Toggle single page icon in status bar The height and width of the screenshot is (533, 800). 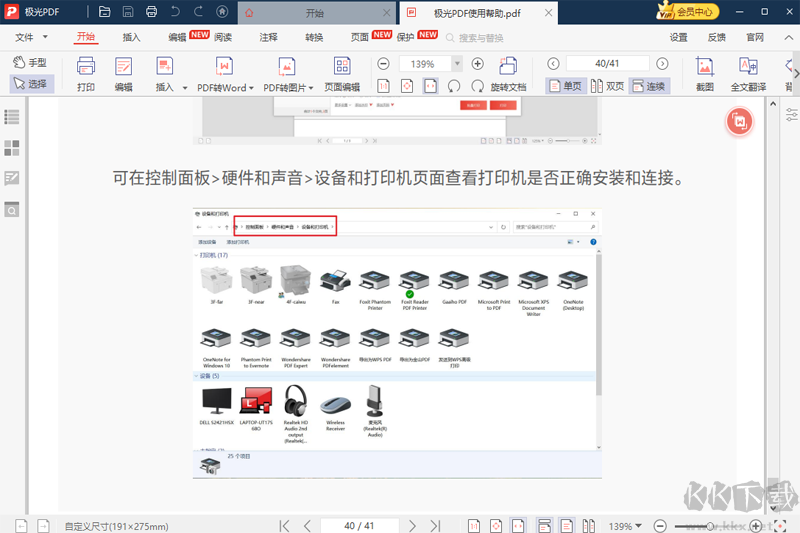566,526
